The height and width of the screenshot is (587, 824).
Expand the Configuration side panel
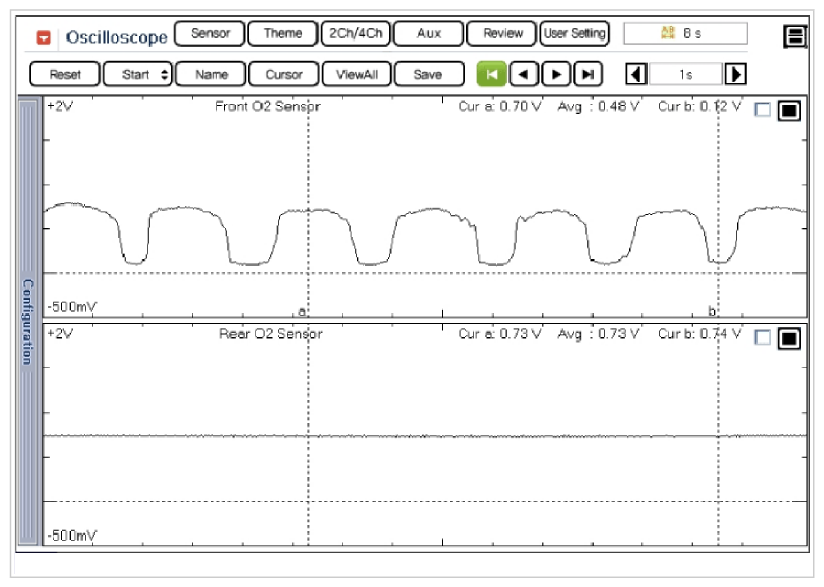point(28,322)
